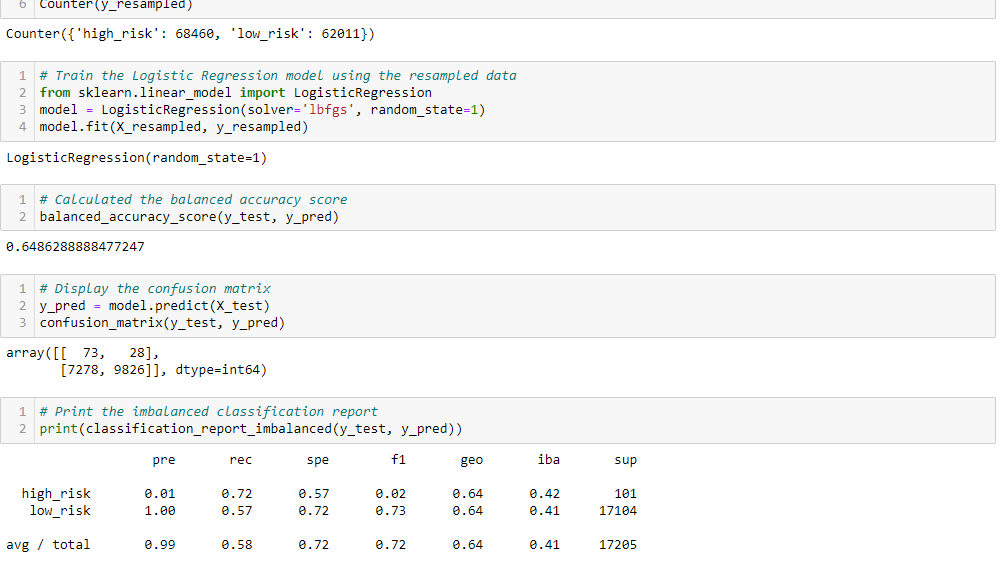The height and width of the screenshot is (567, 1002).
Task: Click the 'f1' column header in report
Action: click(398, 460)
